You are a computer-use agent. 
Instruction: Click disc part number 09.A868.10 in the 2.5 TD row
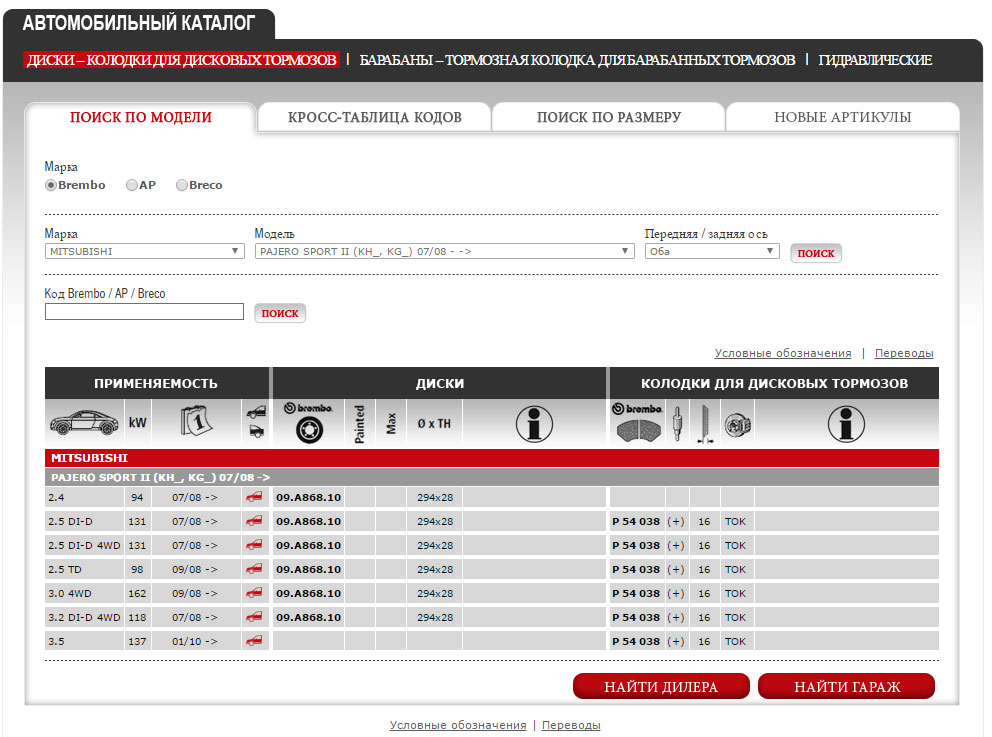pos(308,569)
